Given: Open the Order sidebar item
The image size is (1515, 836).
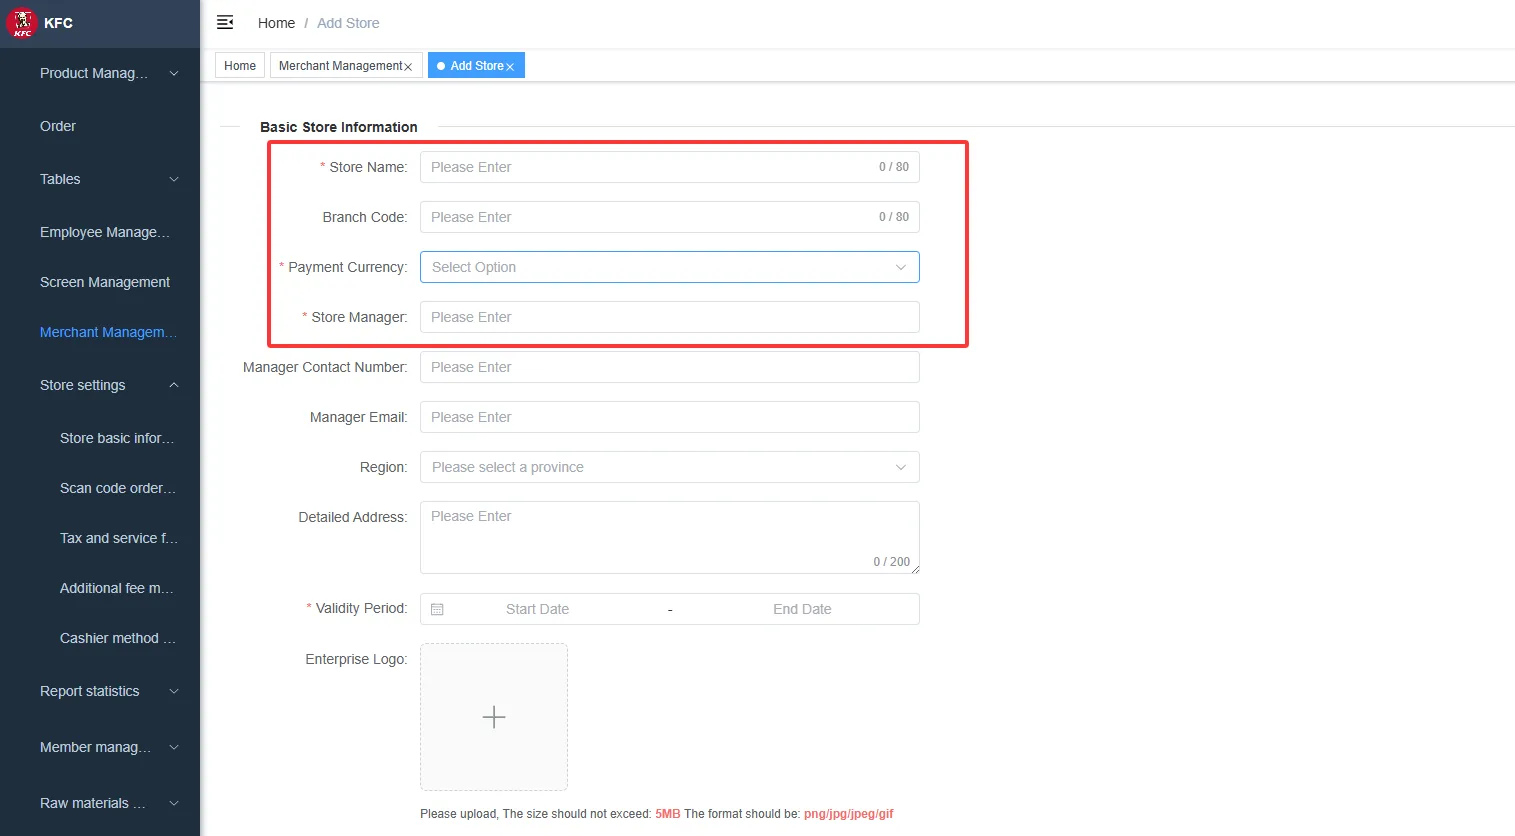Looking at the screenshot, I should (x=100, y=126).
